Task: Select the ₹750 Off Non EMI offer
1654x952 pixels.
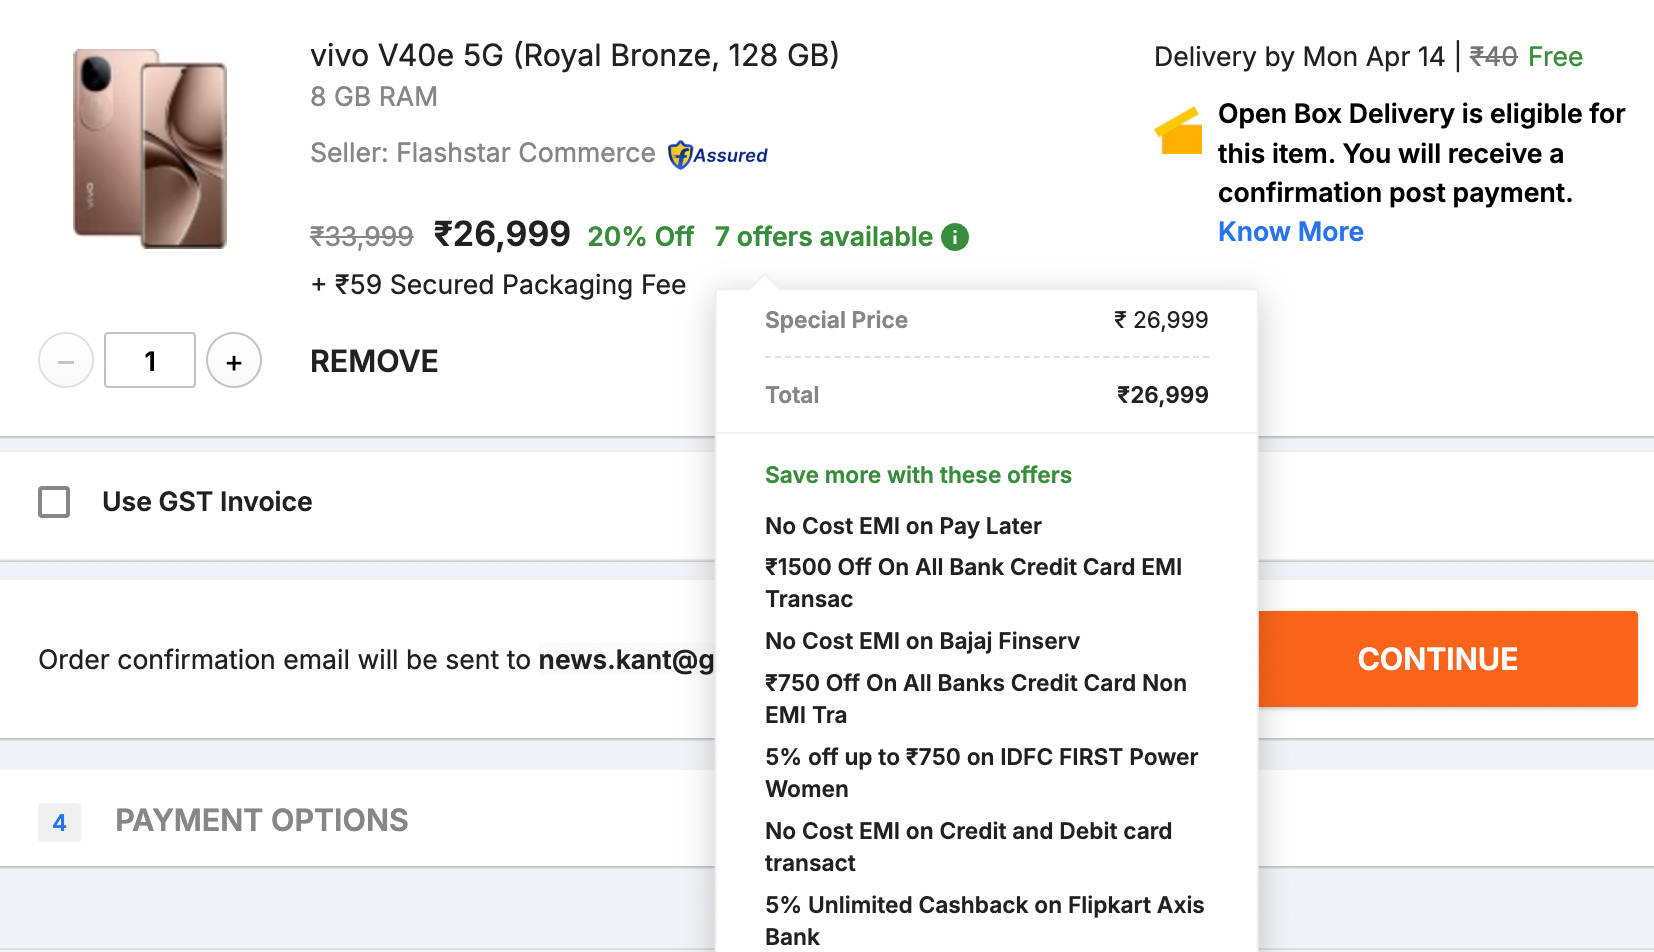Action: coord(975,698)
